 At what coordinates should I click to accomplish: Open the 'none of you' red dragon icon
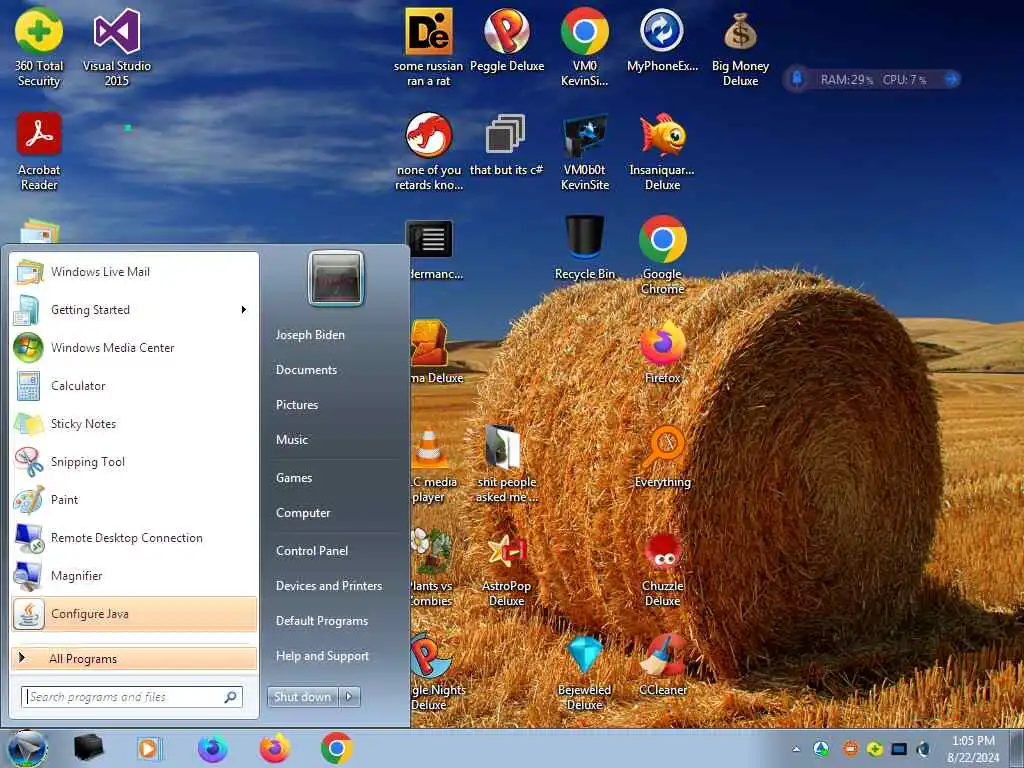point(428,152)
